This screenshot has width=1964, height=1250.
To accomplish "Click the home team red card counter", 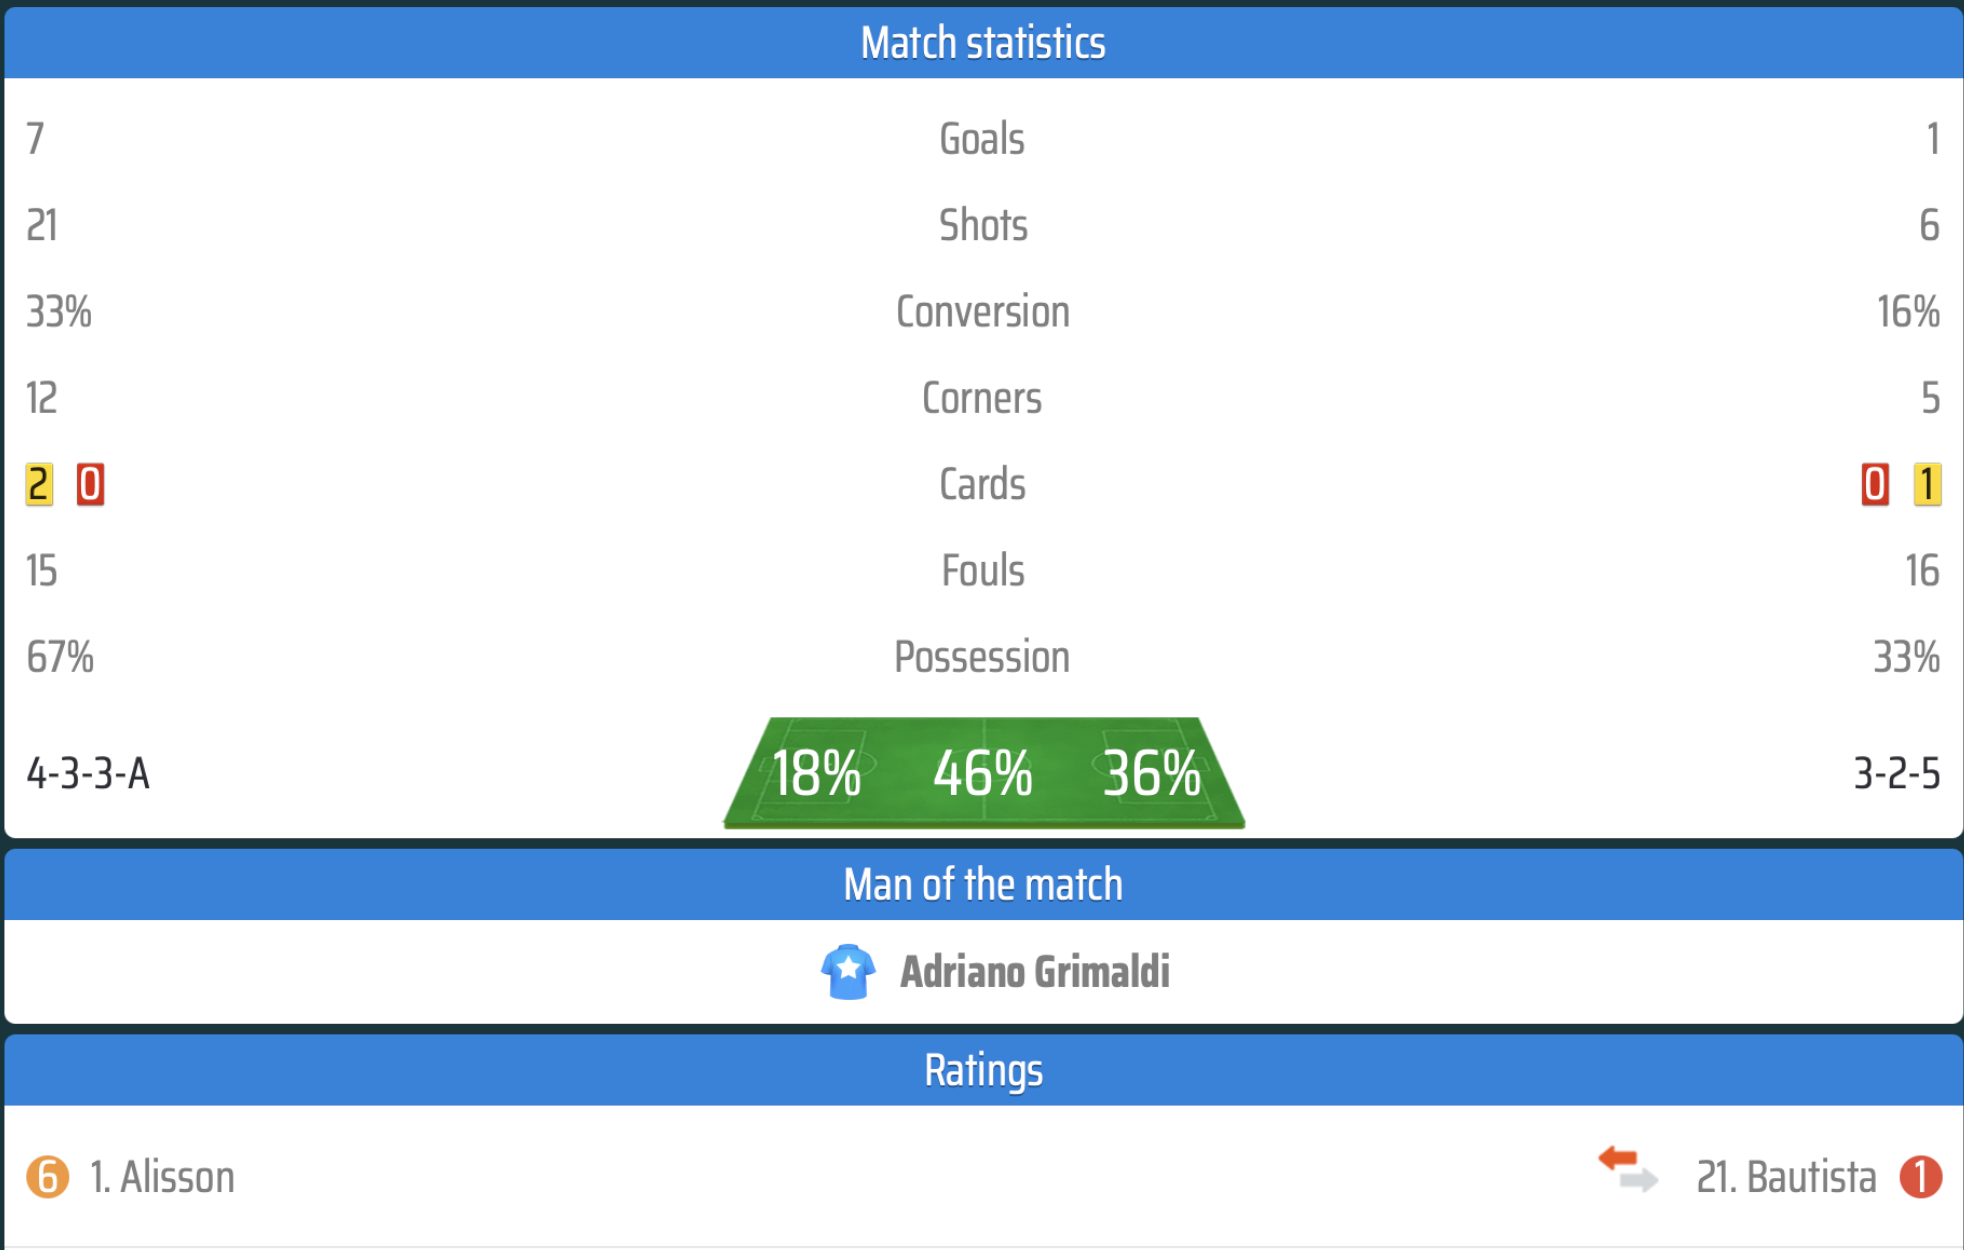I will click(90, 485).
